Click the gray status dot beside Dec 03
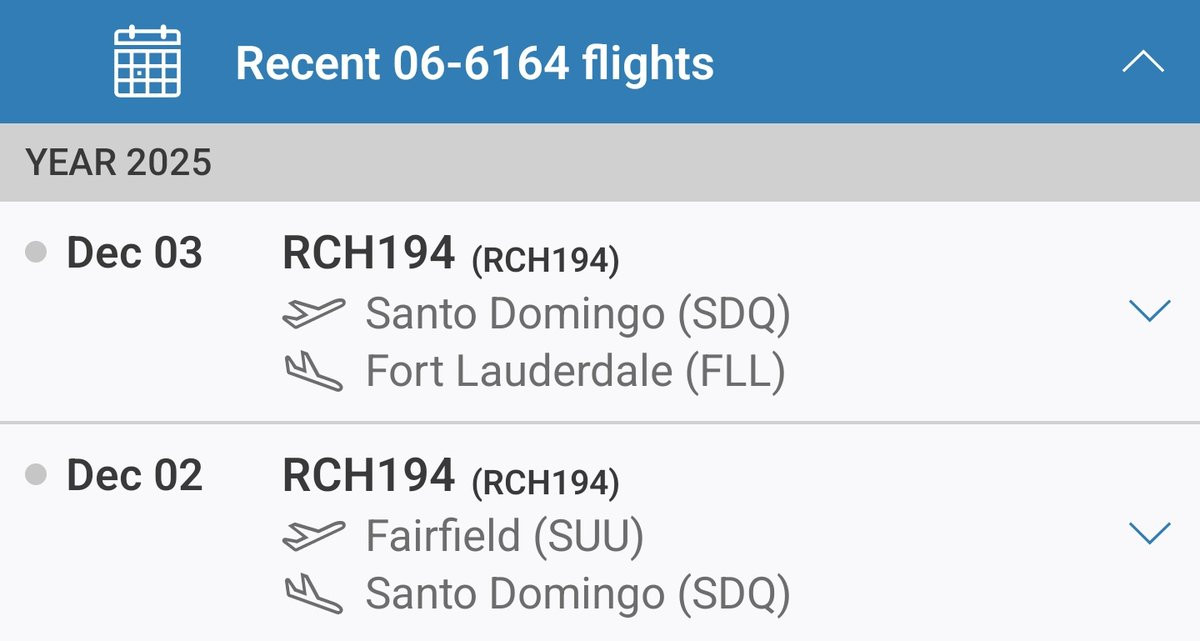 click(x=36, y=253)
